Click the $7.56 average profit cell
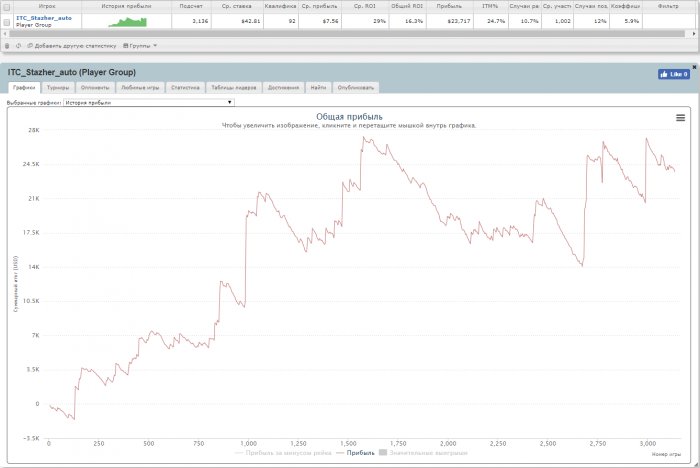This screenshot has height=468, width=700. tap(320, 21)
